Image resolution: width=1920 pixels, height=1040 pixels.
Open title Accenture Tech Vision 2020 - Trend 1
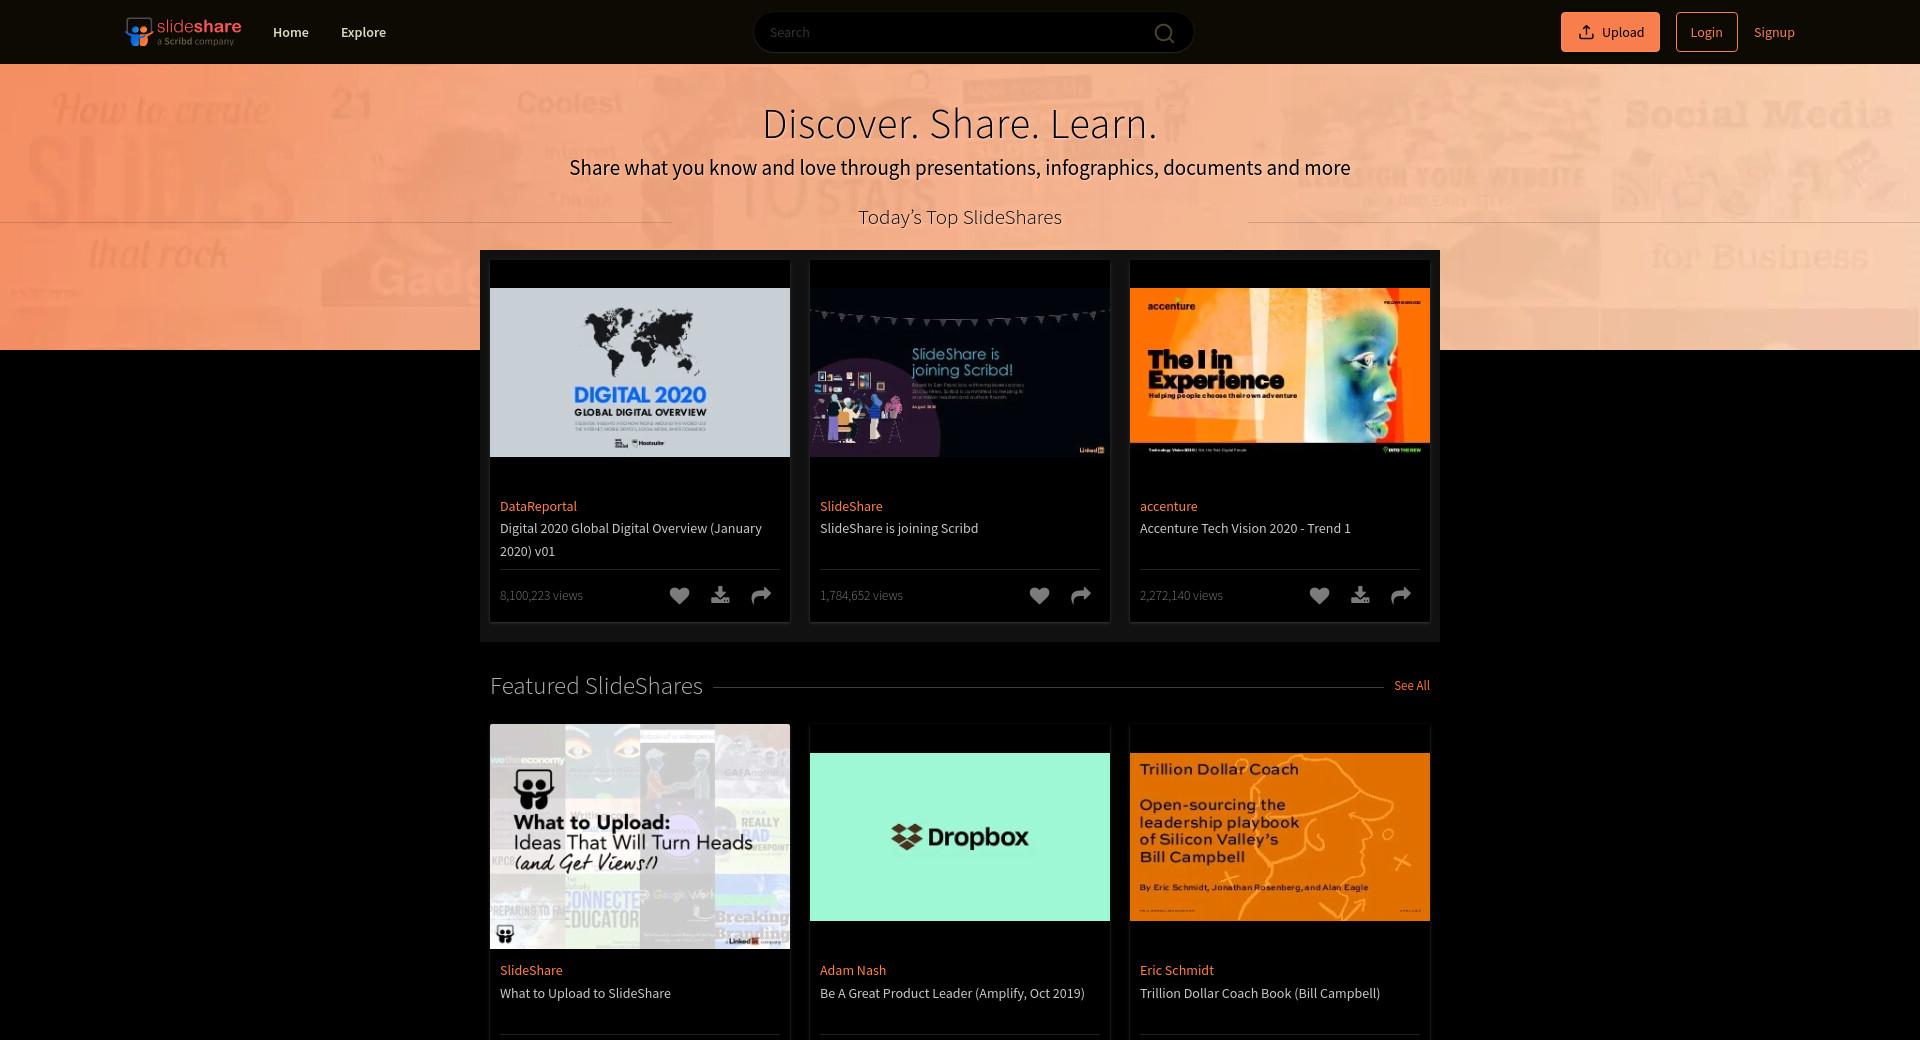pyautogui.click(x=1245, y=528)
